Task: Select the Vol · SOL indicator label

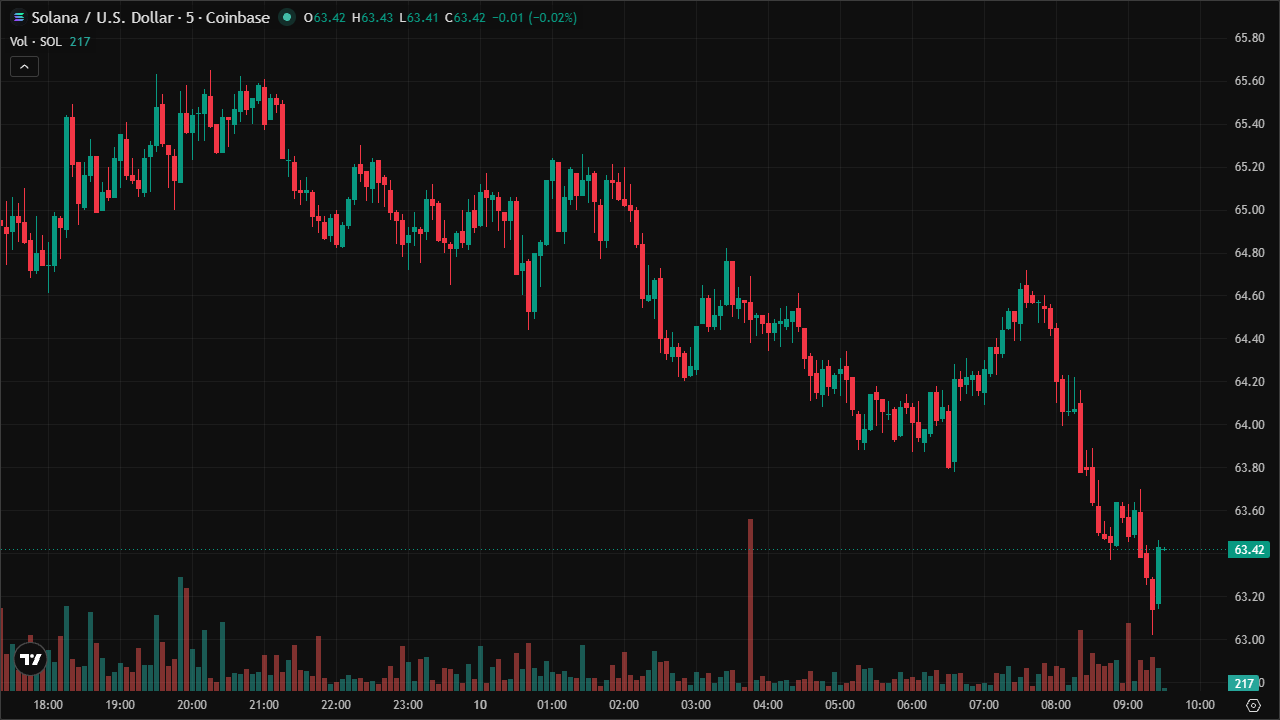Action: tap(37, 41)
